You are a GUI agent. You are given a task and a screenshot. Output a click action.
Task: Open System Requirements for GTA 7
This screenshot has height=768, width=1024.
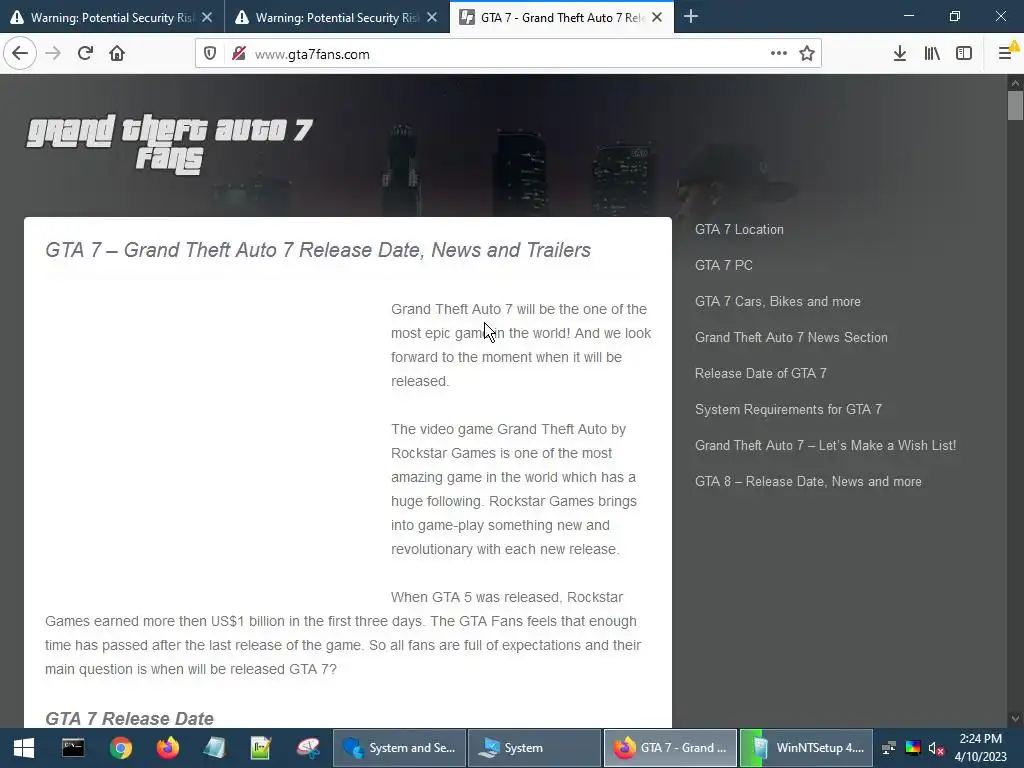[788, 409]
